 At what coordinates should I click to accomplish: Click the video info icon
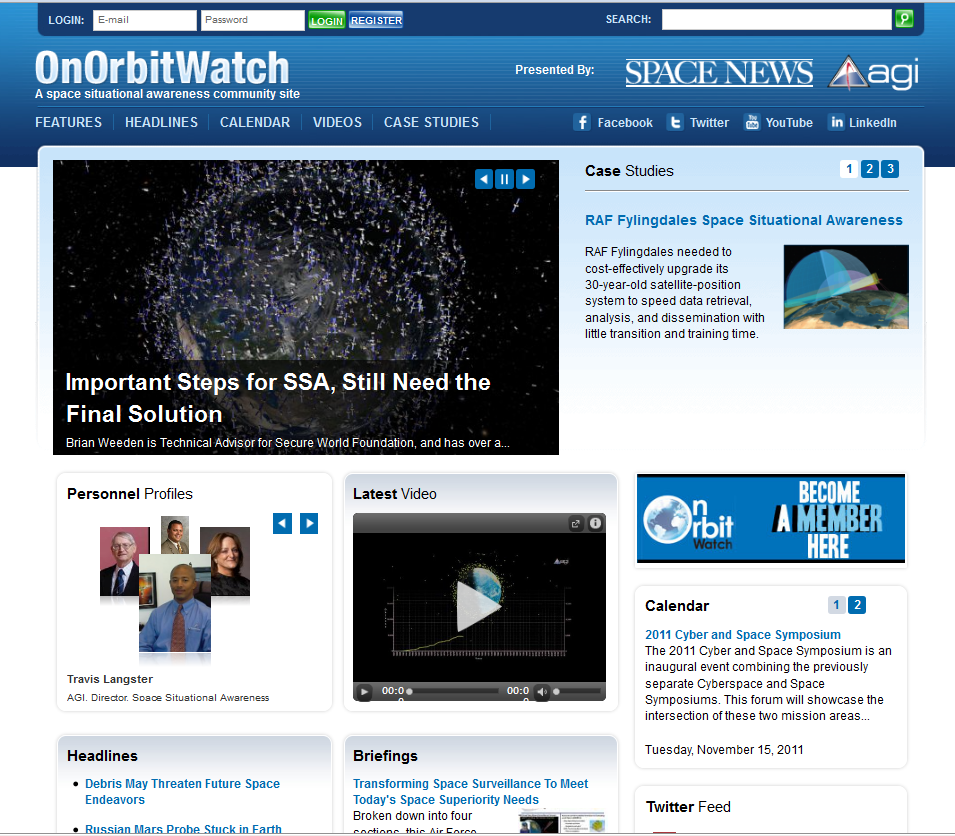click(x=595, y=523)
